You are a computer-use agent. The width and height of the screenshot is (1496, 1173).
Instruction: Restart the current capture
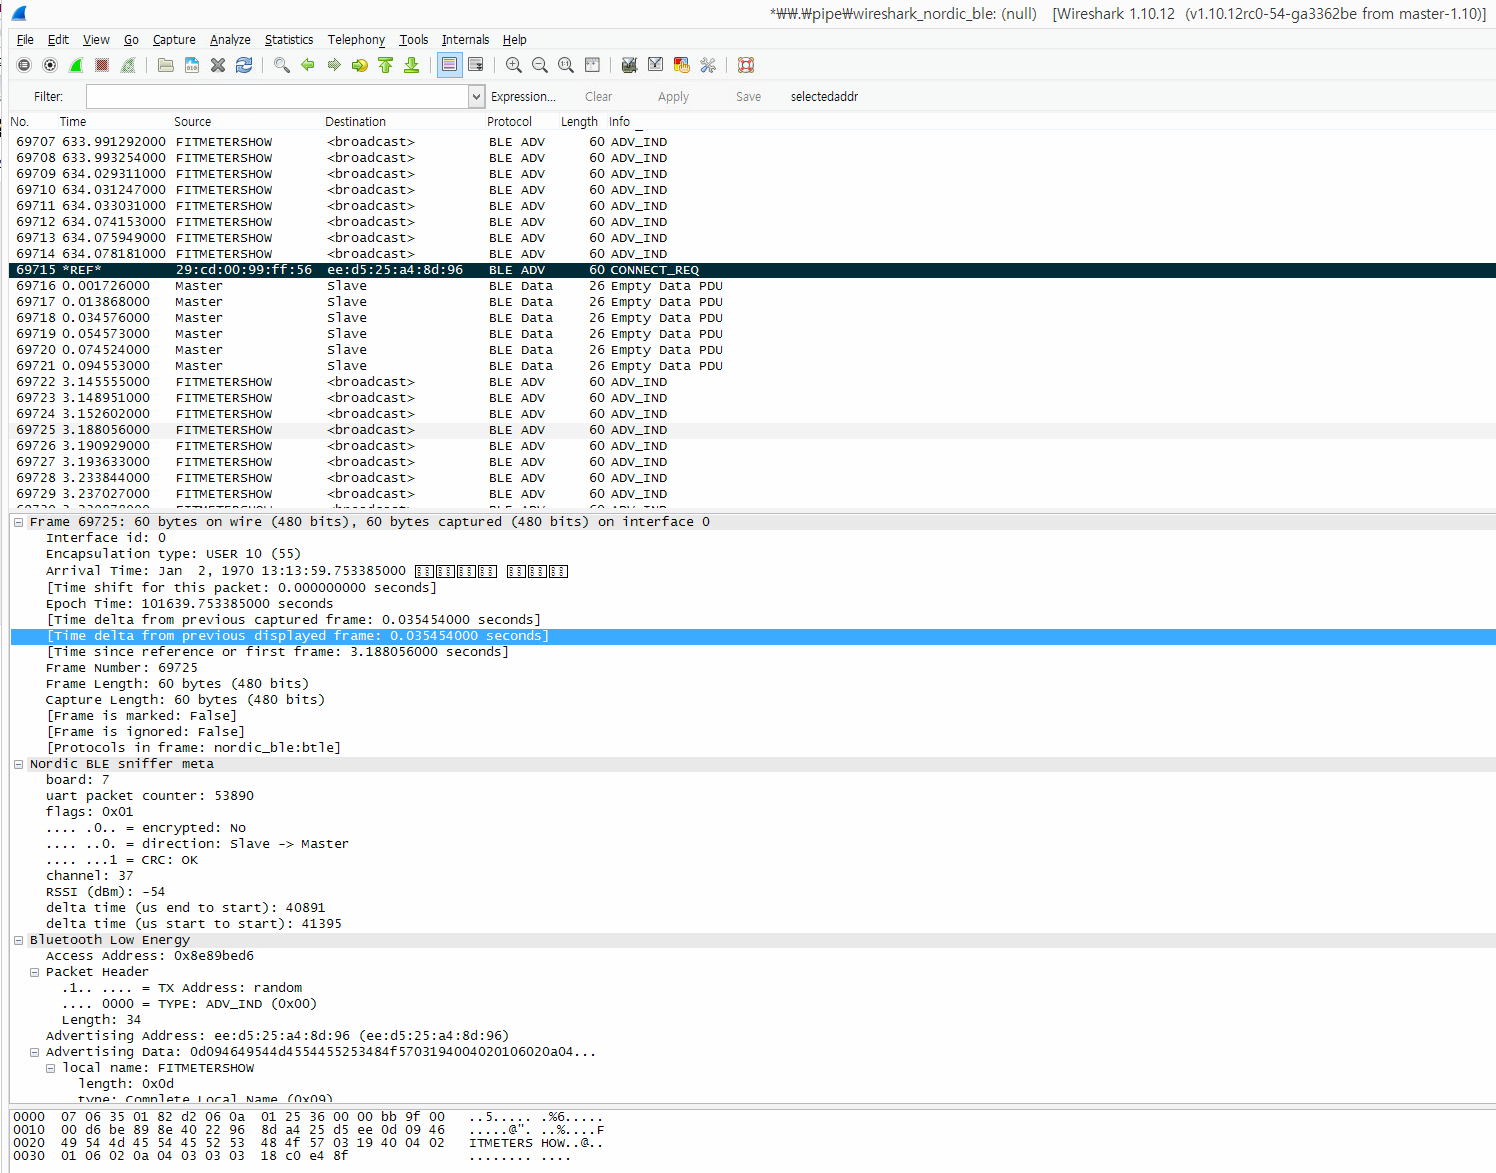(128, 65)
